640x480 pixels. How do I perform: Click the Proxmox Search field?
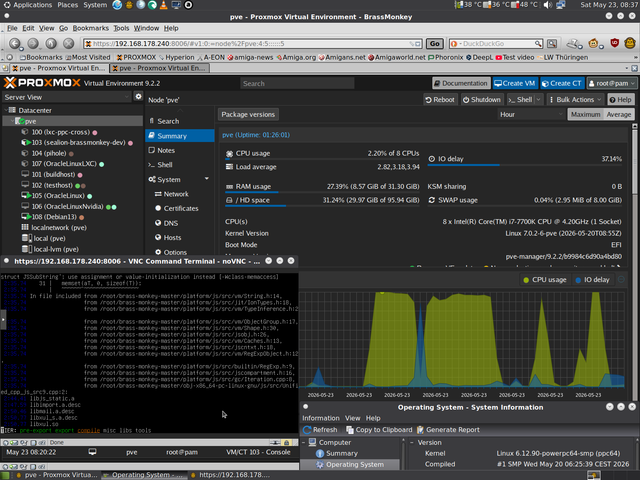click(297, 83)
